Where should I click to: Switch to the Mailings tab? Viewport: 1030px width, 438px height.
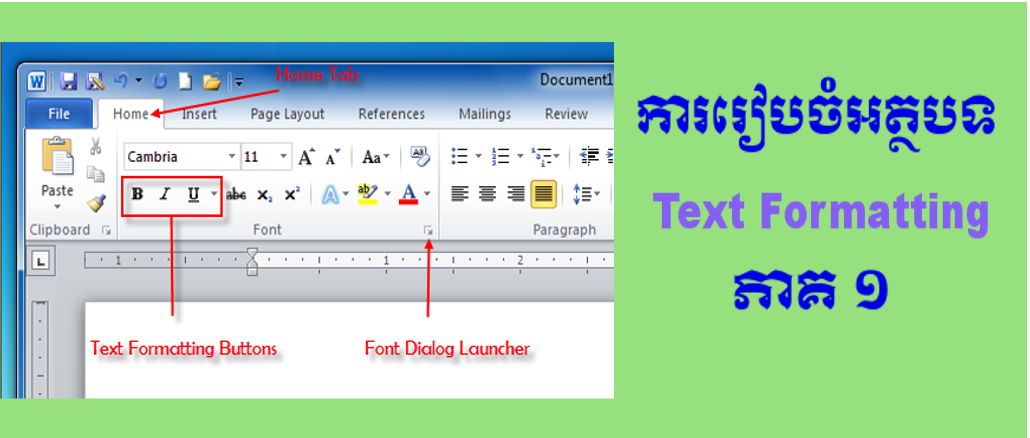[485, 114]
